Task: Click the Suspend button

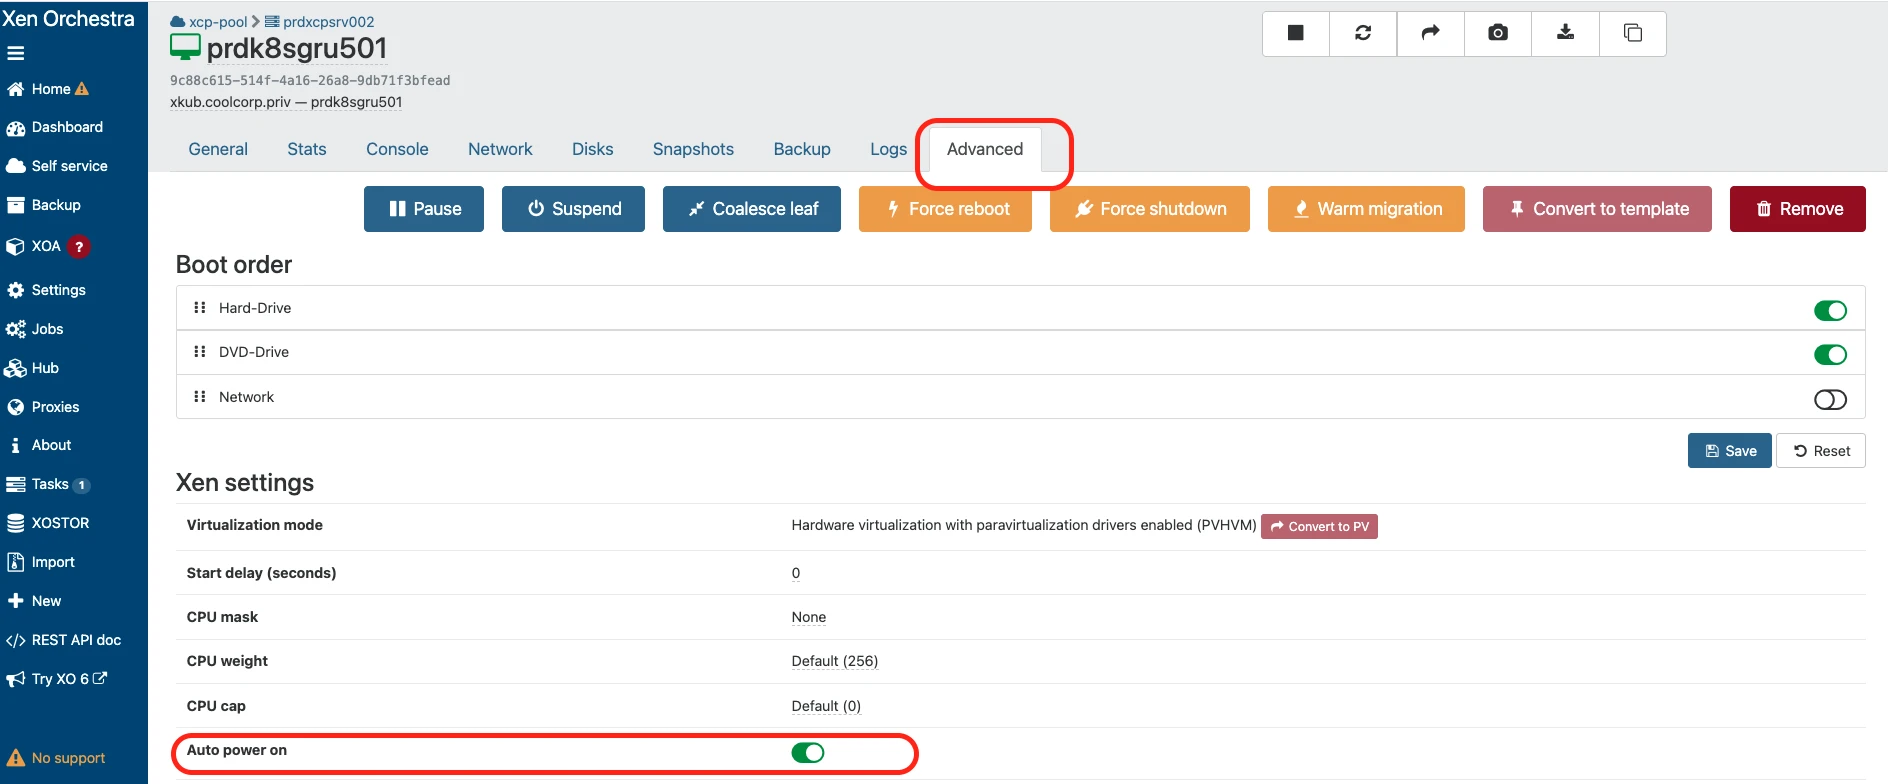Action: click(573, 209)
